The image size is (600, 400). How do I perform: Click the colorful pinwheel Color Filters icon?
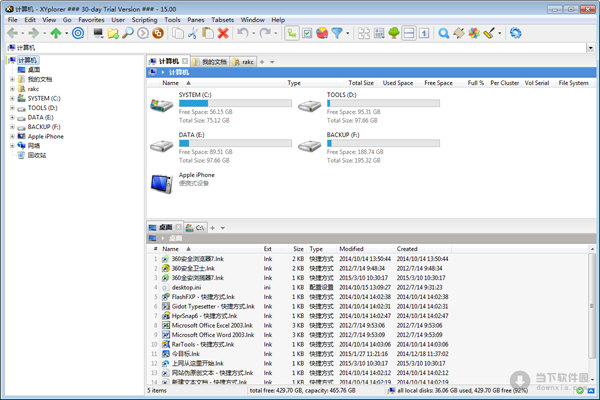coord(474,33)
